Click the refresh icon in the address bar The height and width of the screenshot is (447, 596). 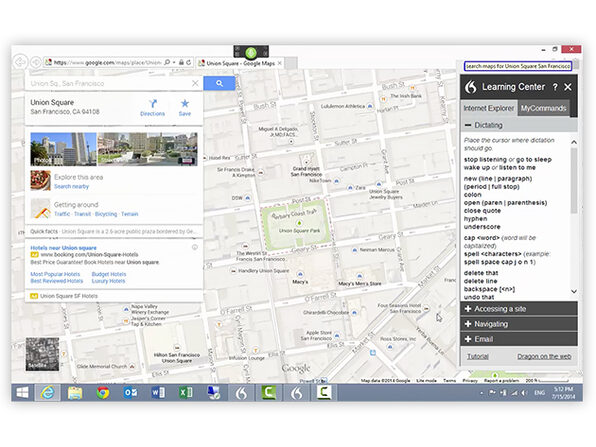189,62
